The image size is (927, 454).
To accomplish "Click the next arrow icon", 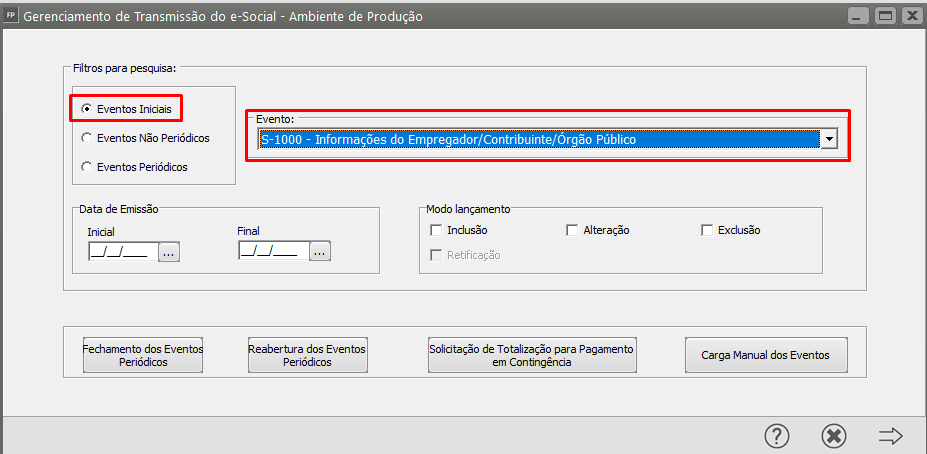I will 890,436.
